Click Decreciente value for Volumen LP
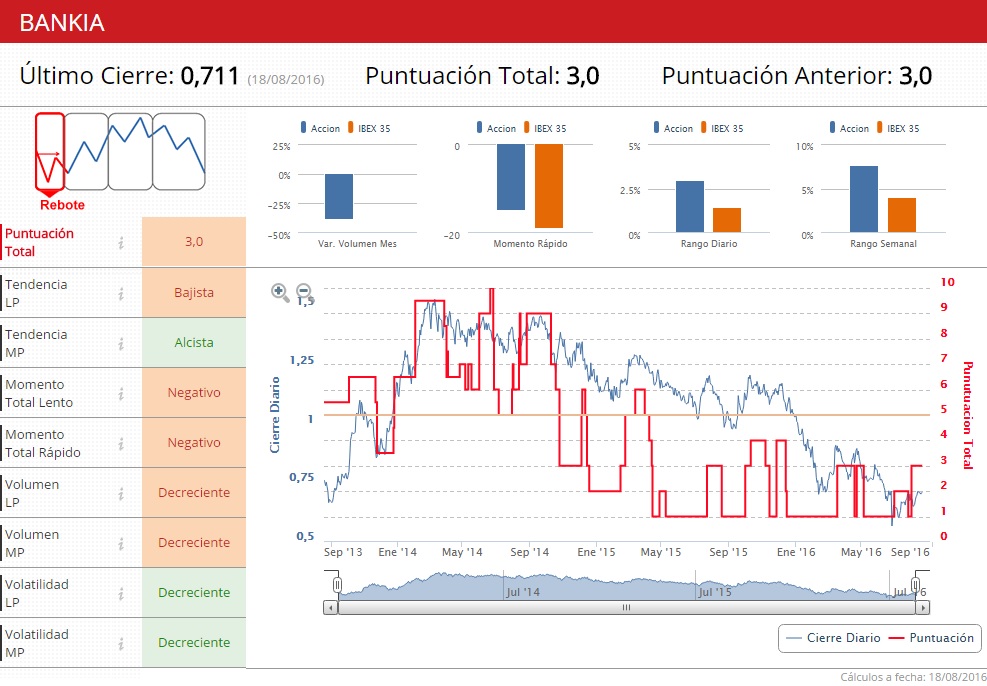 point(194,493)
